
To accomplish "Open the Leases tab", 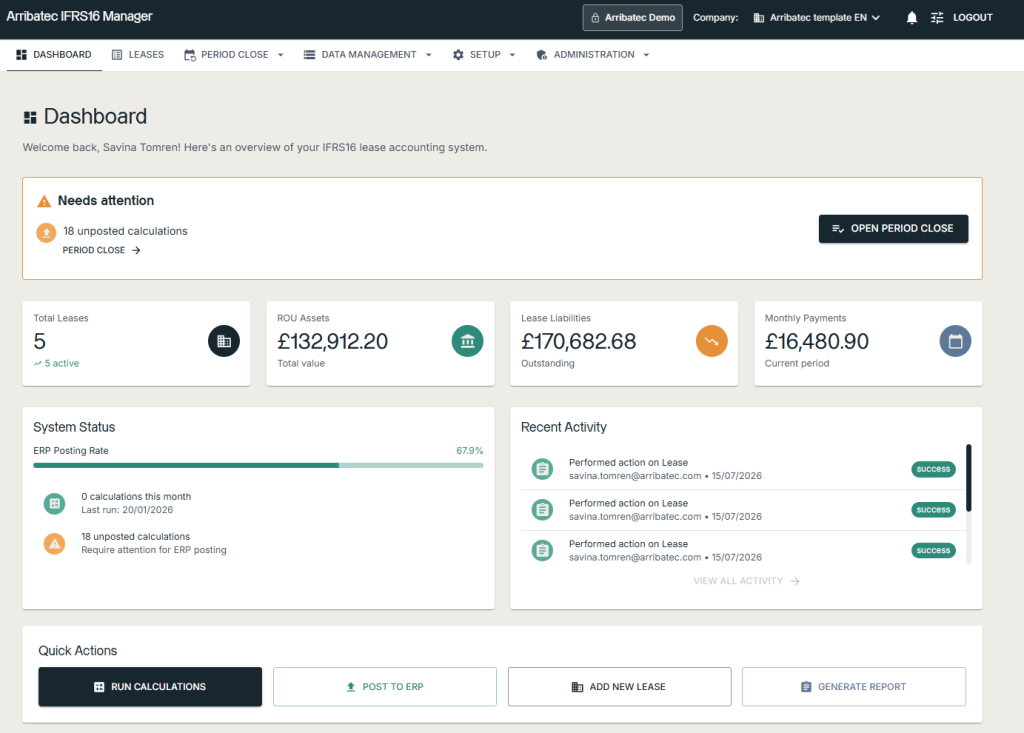I will (138, 55).
